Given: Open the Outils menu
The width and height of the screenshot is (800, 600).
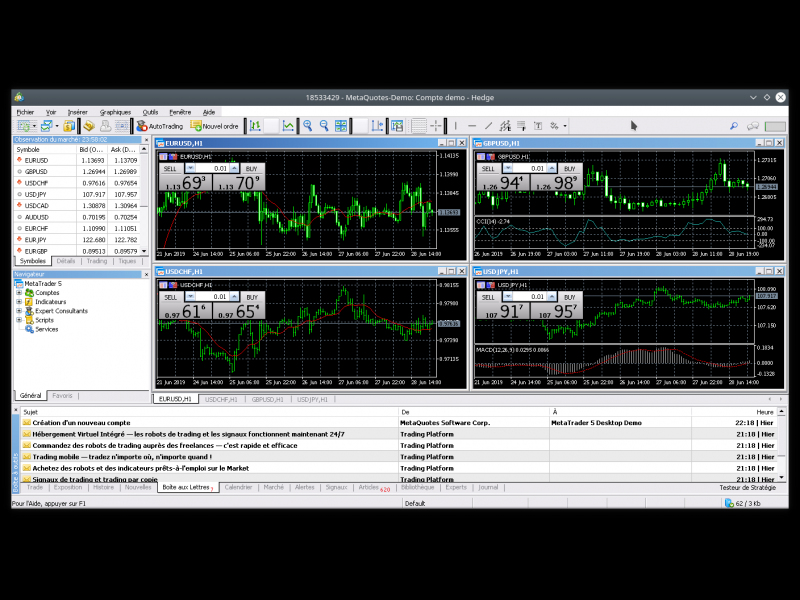Looking at the screenshot, I should pos(150,112).
